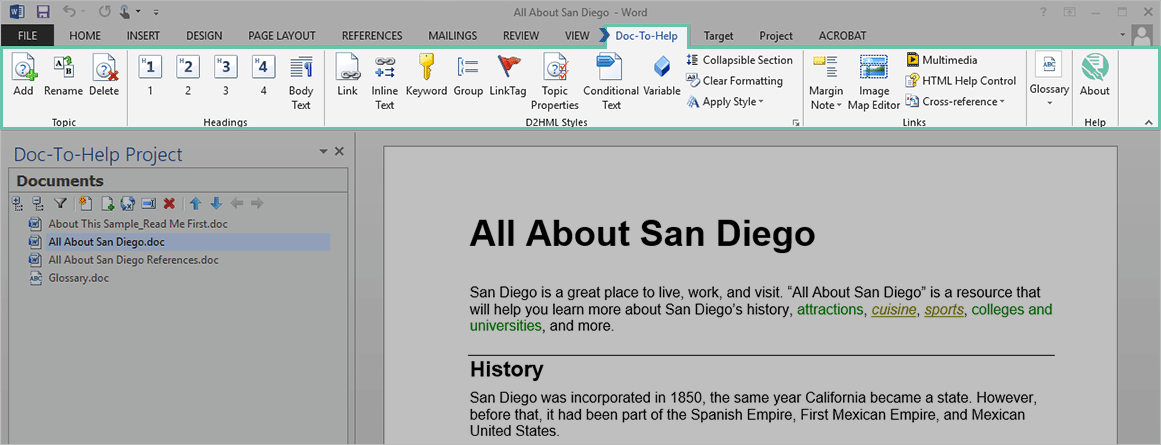Switch to the Target tab
This screenshot has width=1161, height=445.
pos(718,36)
